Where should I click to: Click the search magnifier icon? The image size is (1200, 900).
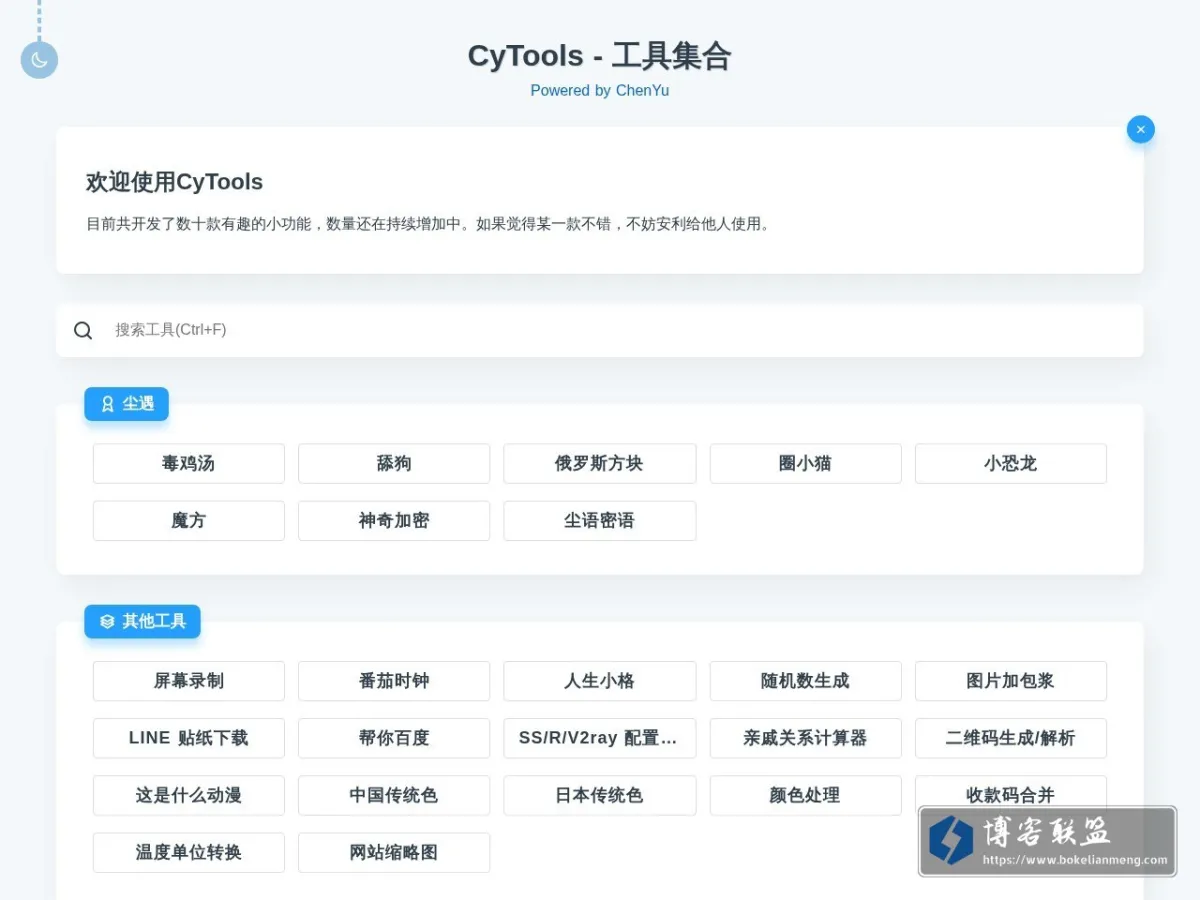[x=83, y=330]
